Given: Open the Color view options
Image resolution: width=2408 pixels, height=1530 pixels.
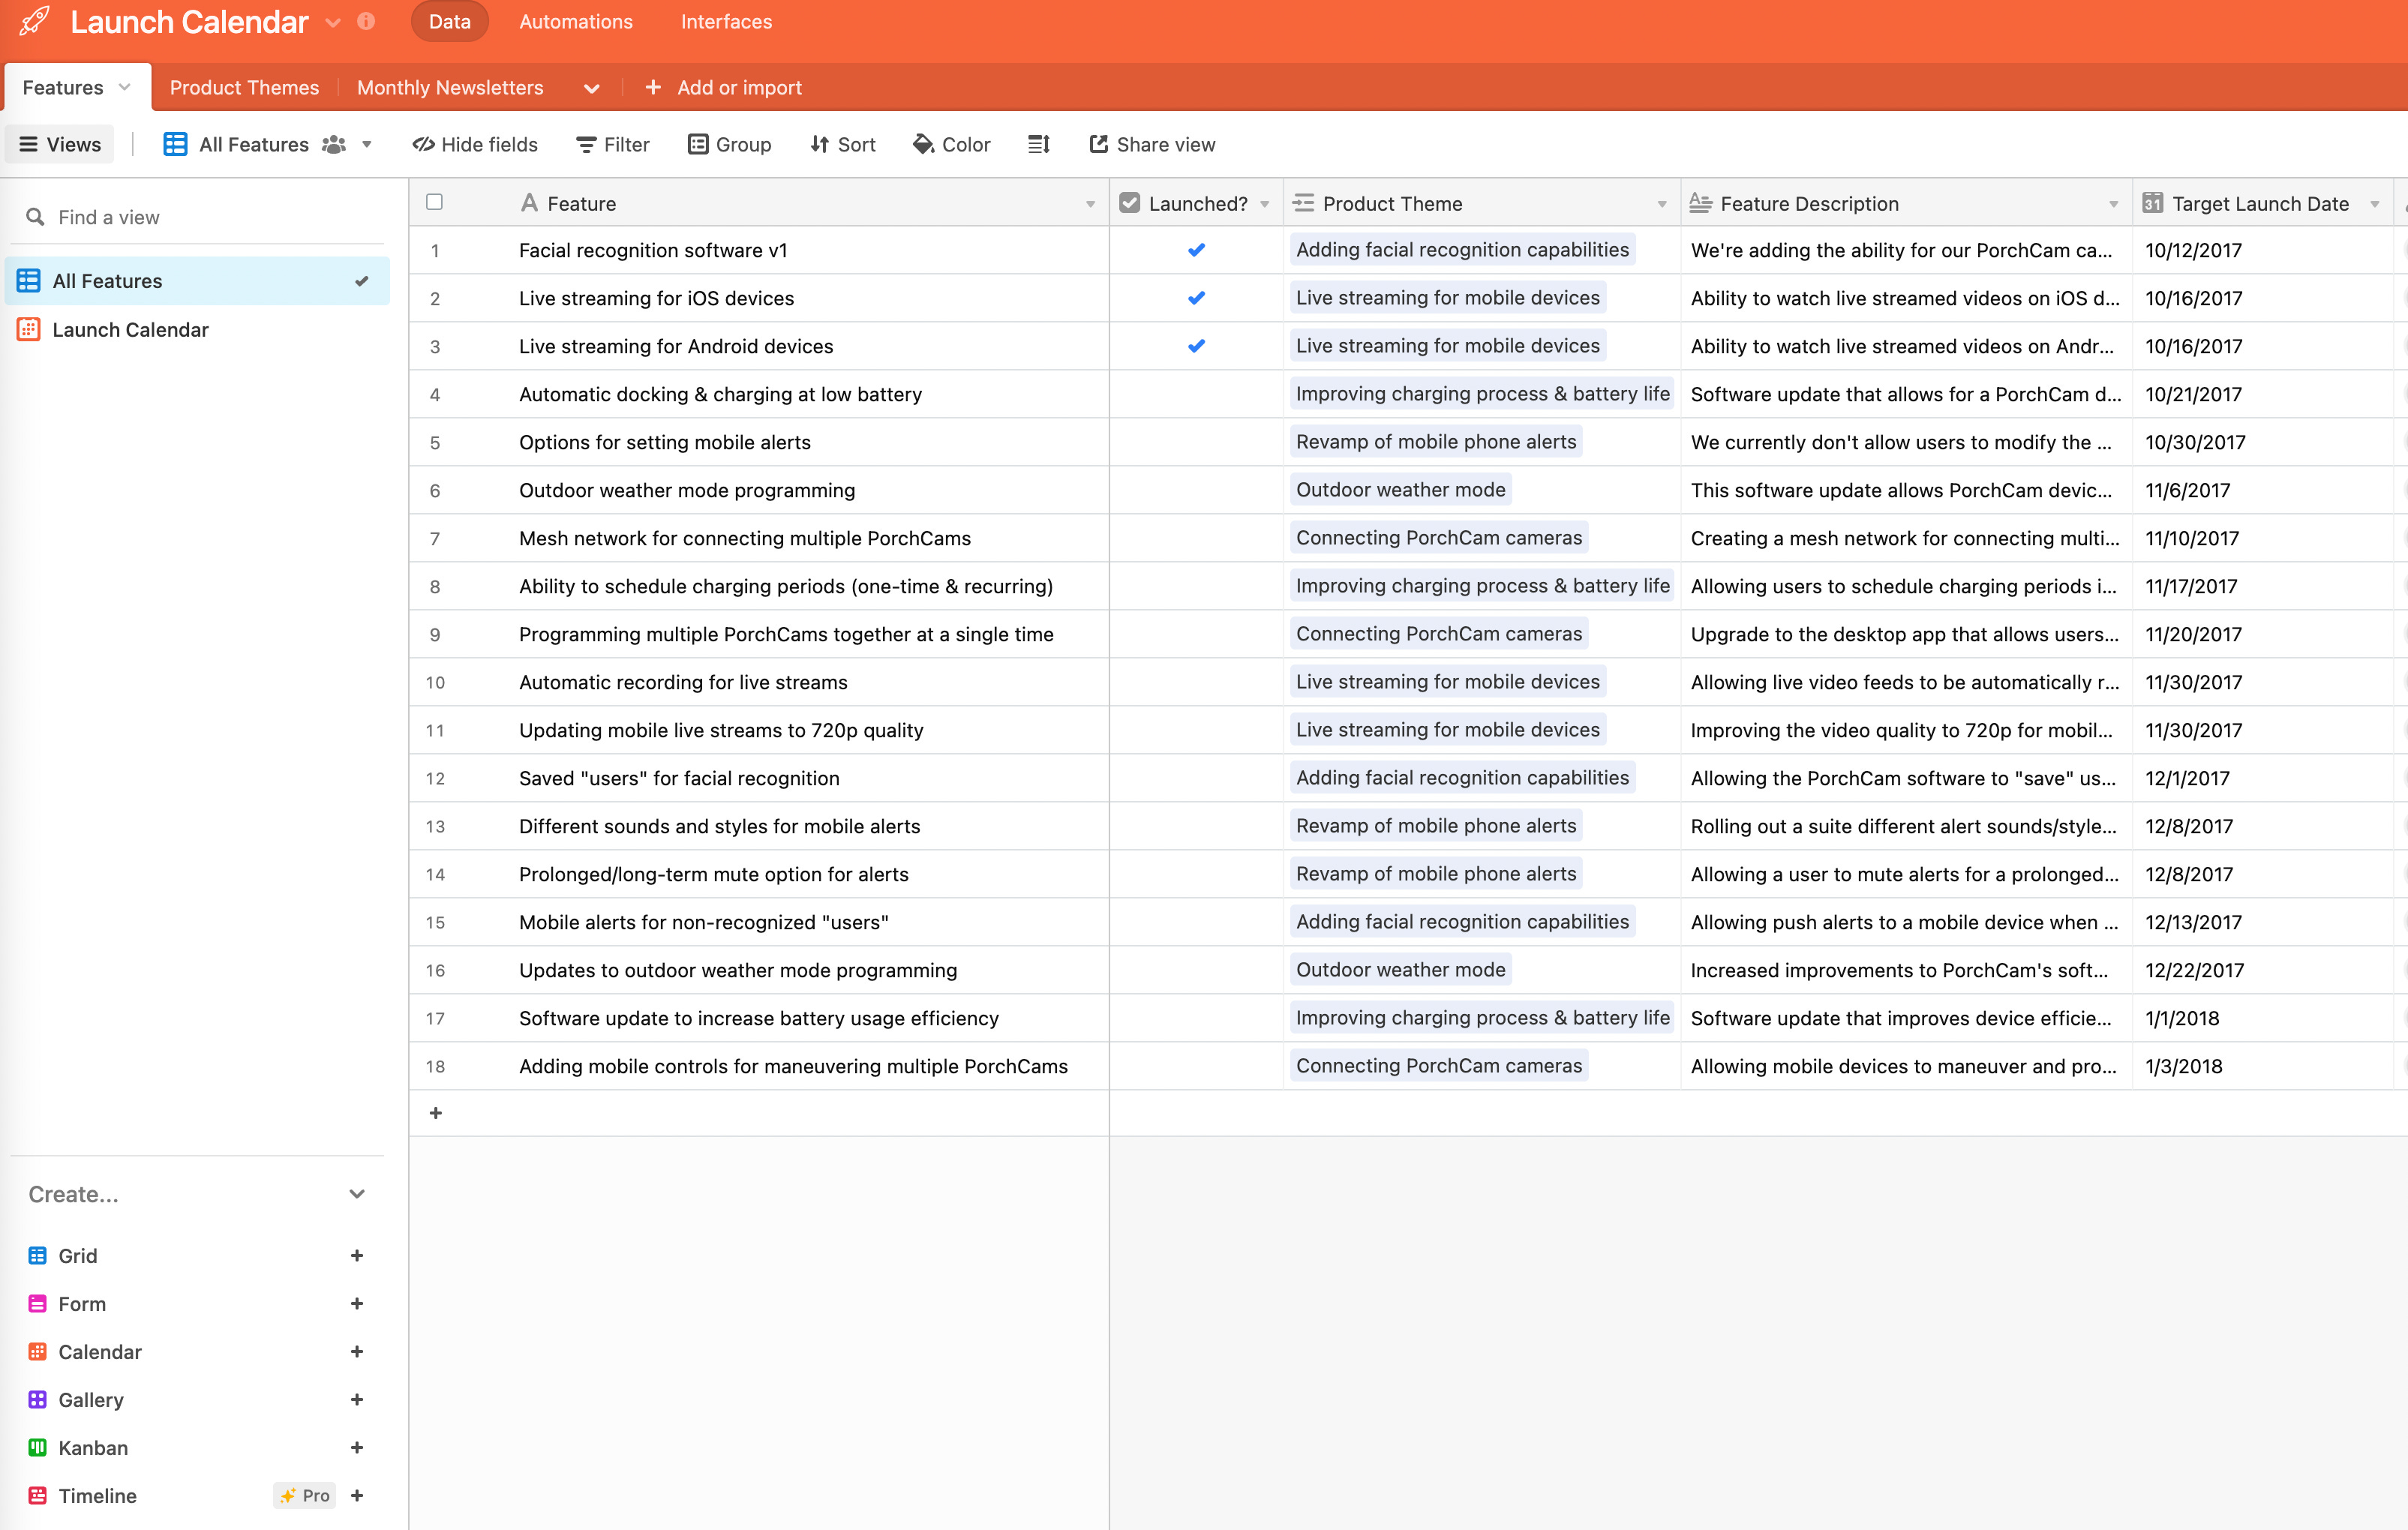Looking at the screenshot, I should [x=951, y=144].
